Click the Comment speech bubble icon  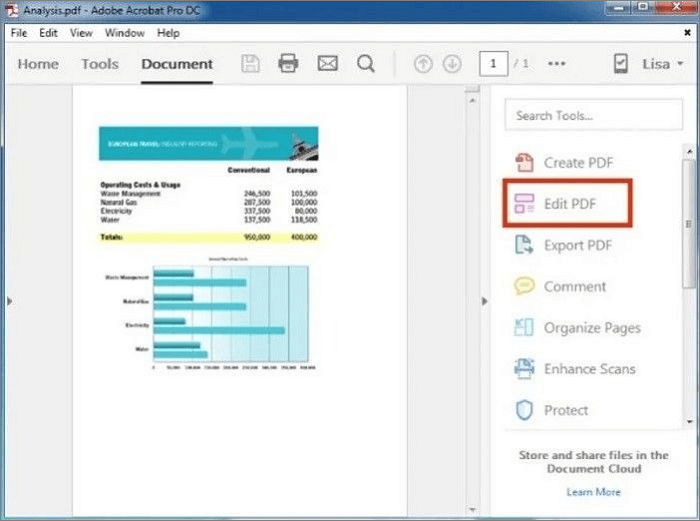(524, 286)
